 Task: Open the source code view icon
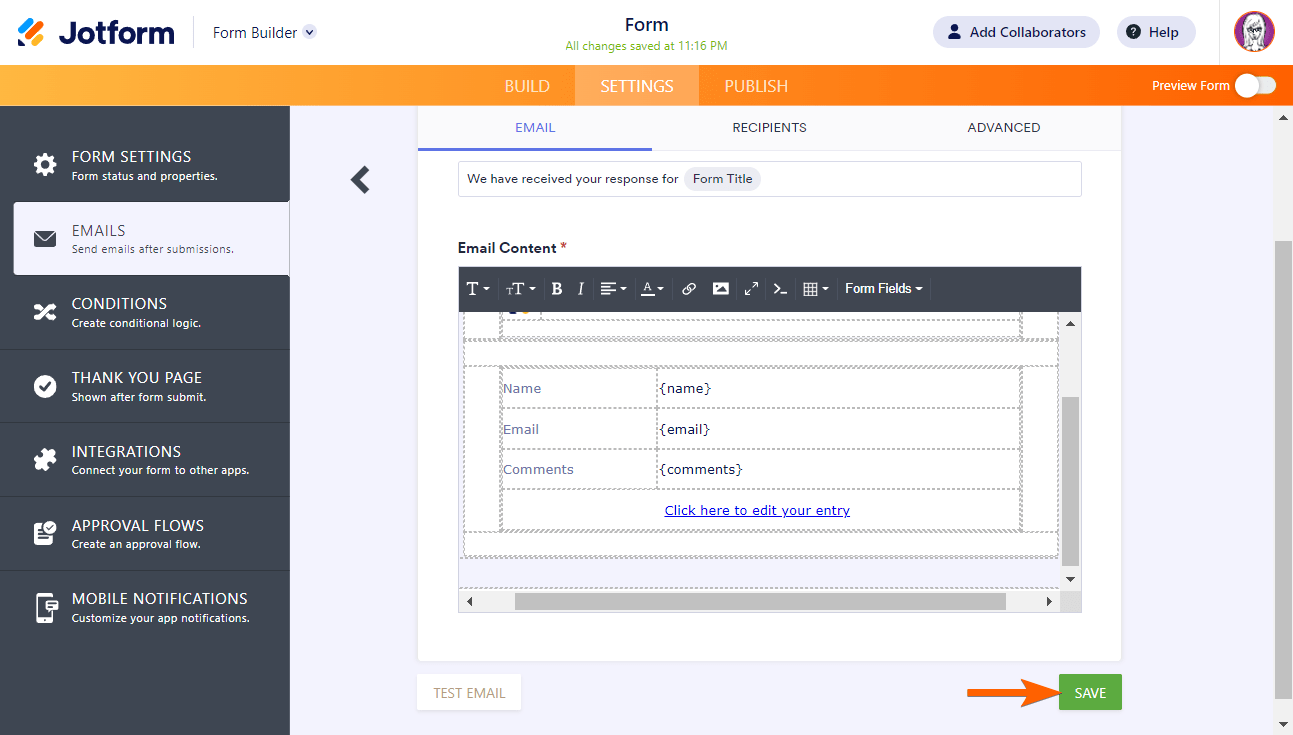780,289
